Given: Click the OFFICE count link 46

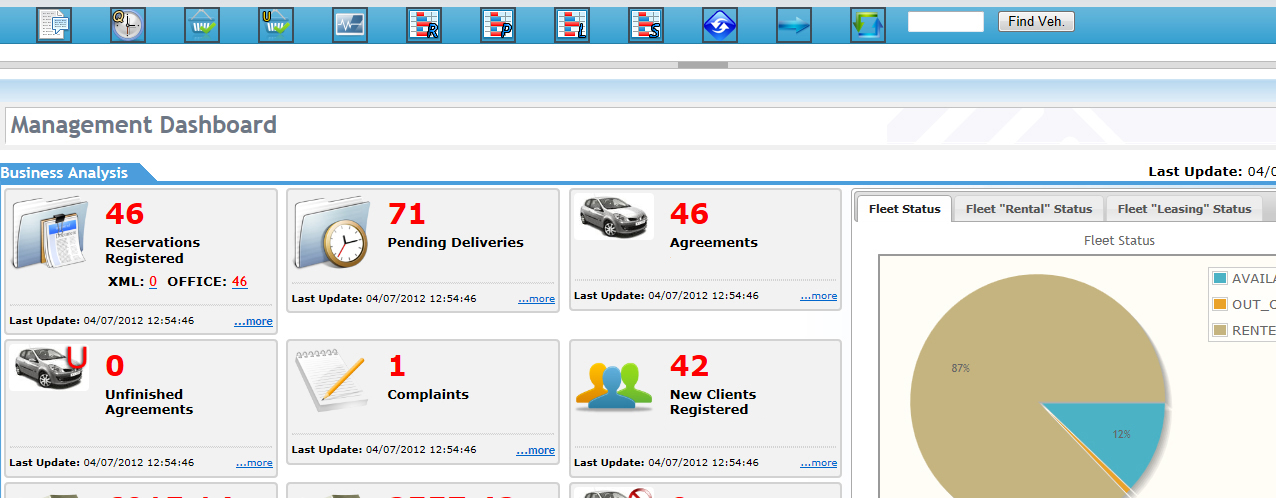Looking at the screenshot, I should pyautogui.click(x=239, y=282).
